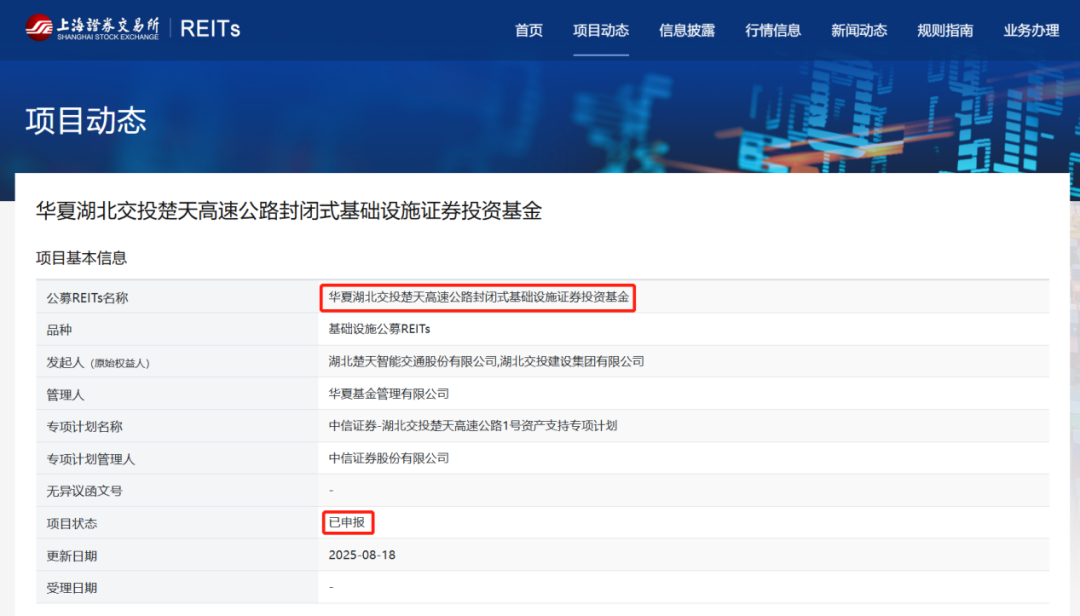This screenshot has height=616, width=1080.
Task: Click the 项目基本信息 section heading
Action: tap(82, 258)
